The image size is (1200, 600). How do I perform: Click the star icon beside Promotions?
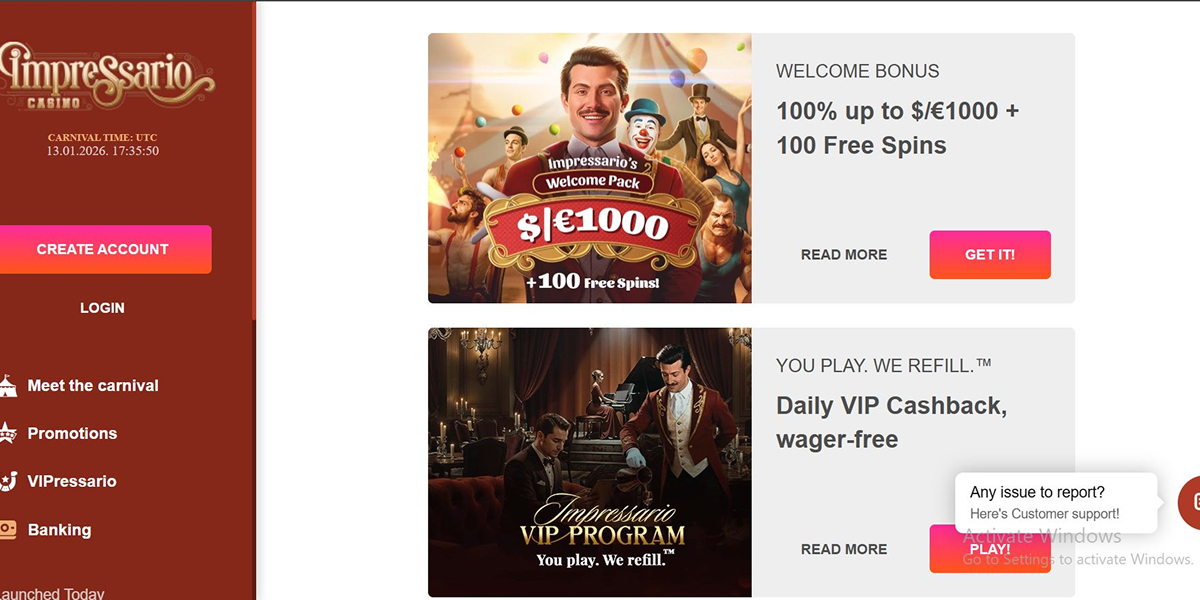7,433
